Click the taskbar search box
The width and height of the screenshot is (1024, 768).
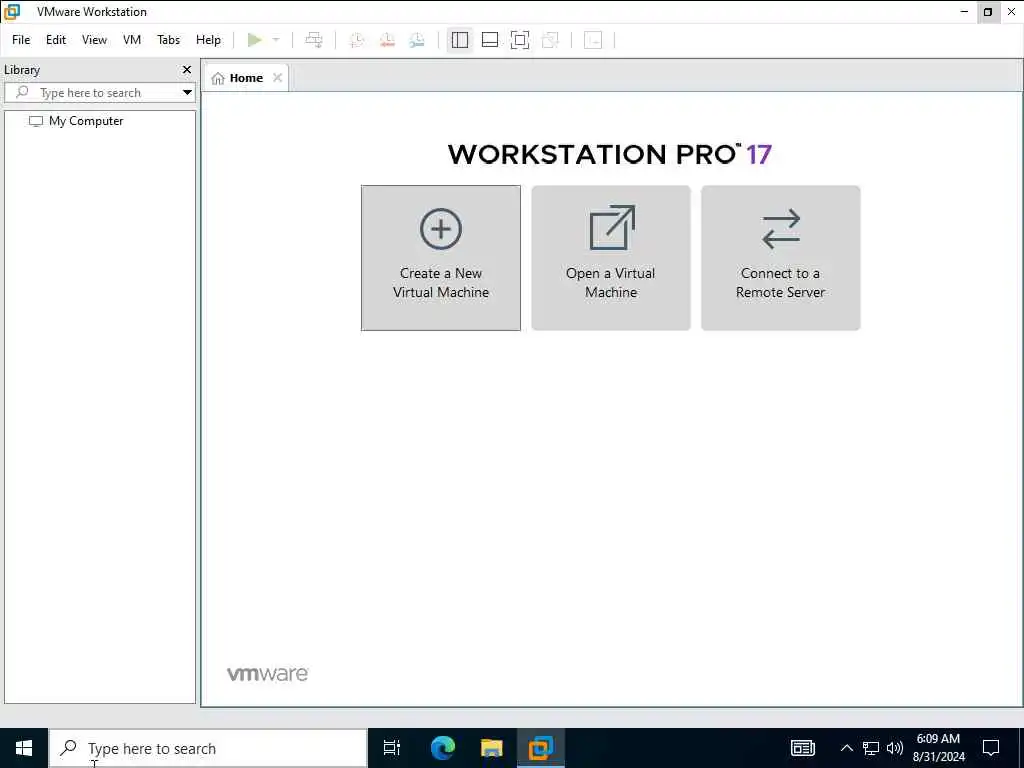(208, 748)
